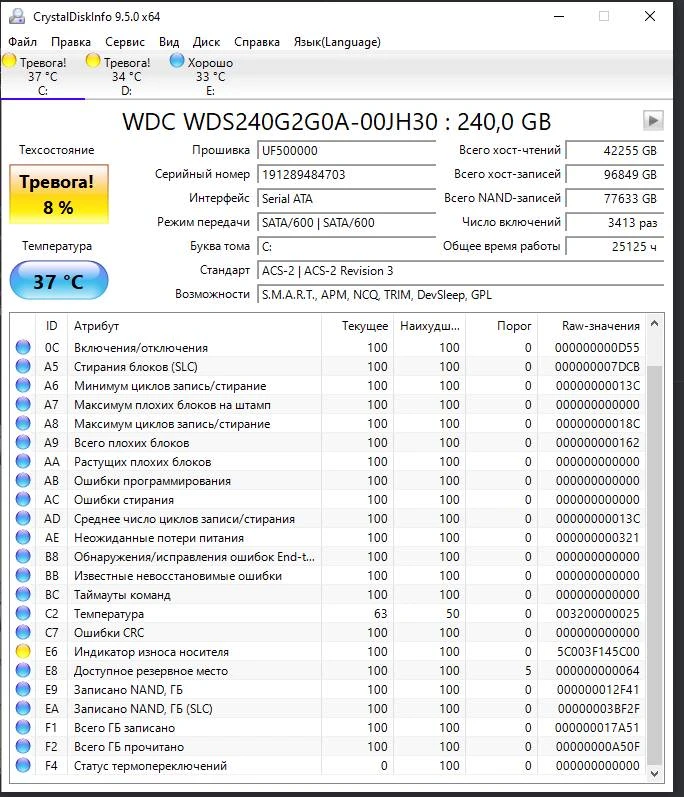Screen dimensions: 684x797
Task: Select the Неожиданные потери питания row text
Action: click(159, 538)
